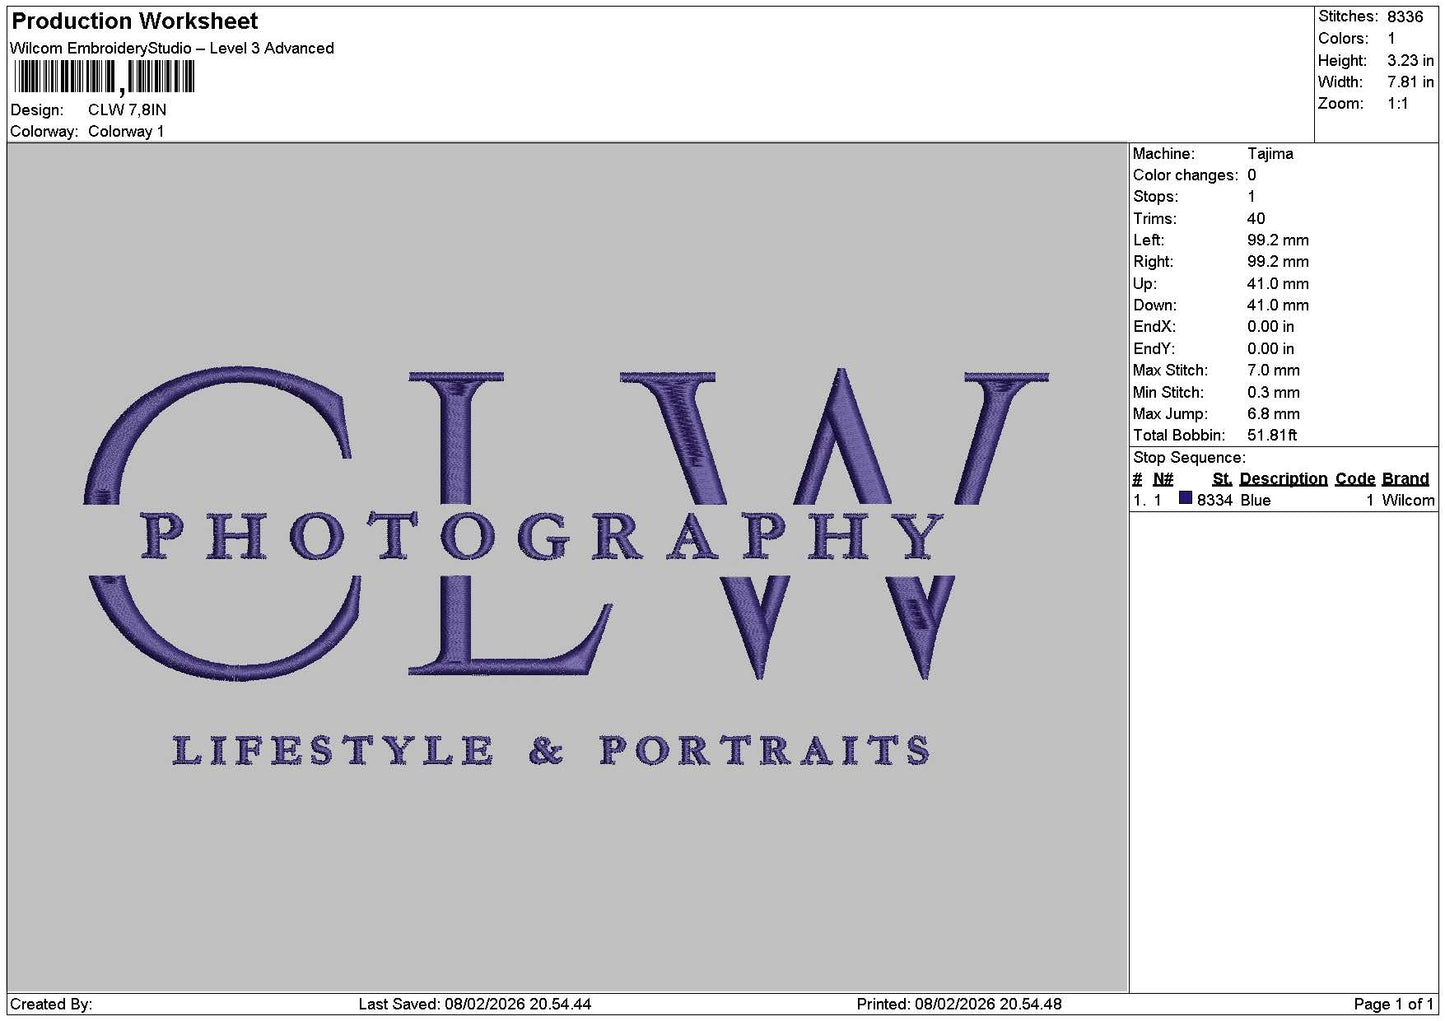Click the Trims value 40
Viewport: 1445px width, 1021px height.
pos(1256,219)
